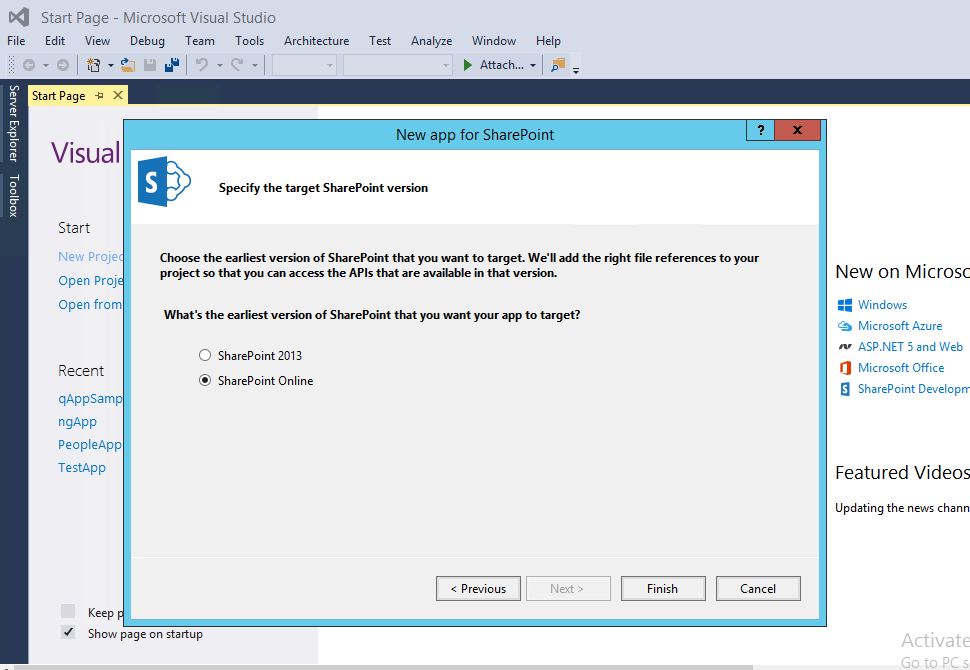
Task: Click the Save toolbar icon
Action: coord(150,65)
